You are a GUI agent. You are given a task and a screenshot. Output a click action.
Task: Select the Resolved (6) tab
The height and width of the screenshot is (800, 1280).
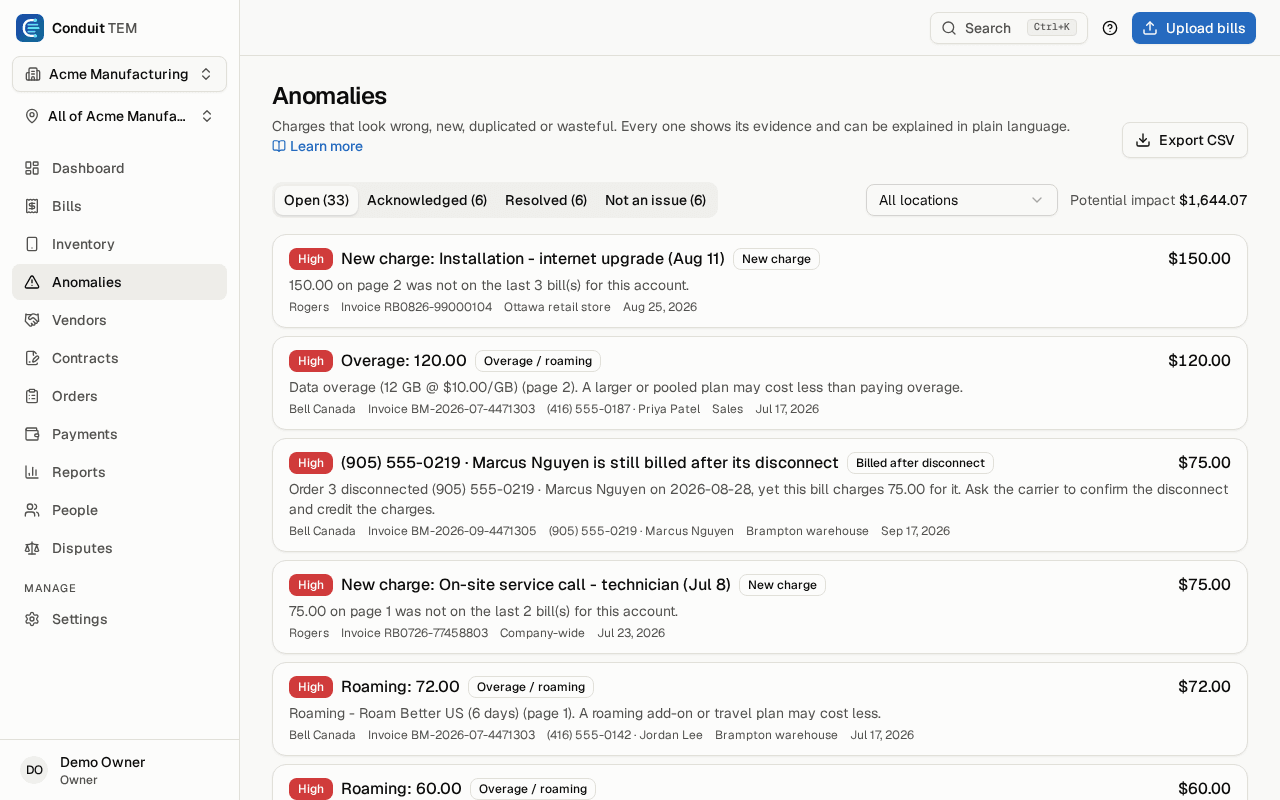(x=546, y=200)
